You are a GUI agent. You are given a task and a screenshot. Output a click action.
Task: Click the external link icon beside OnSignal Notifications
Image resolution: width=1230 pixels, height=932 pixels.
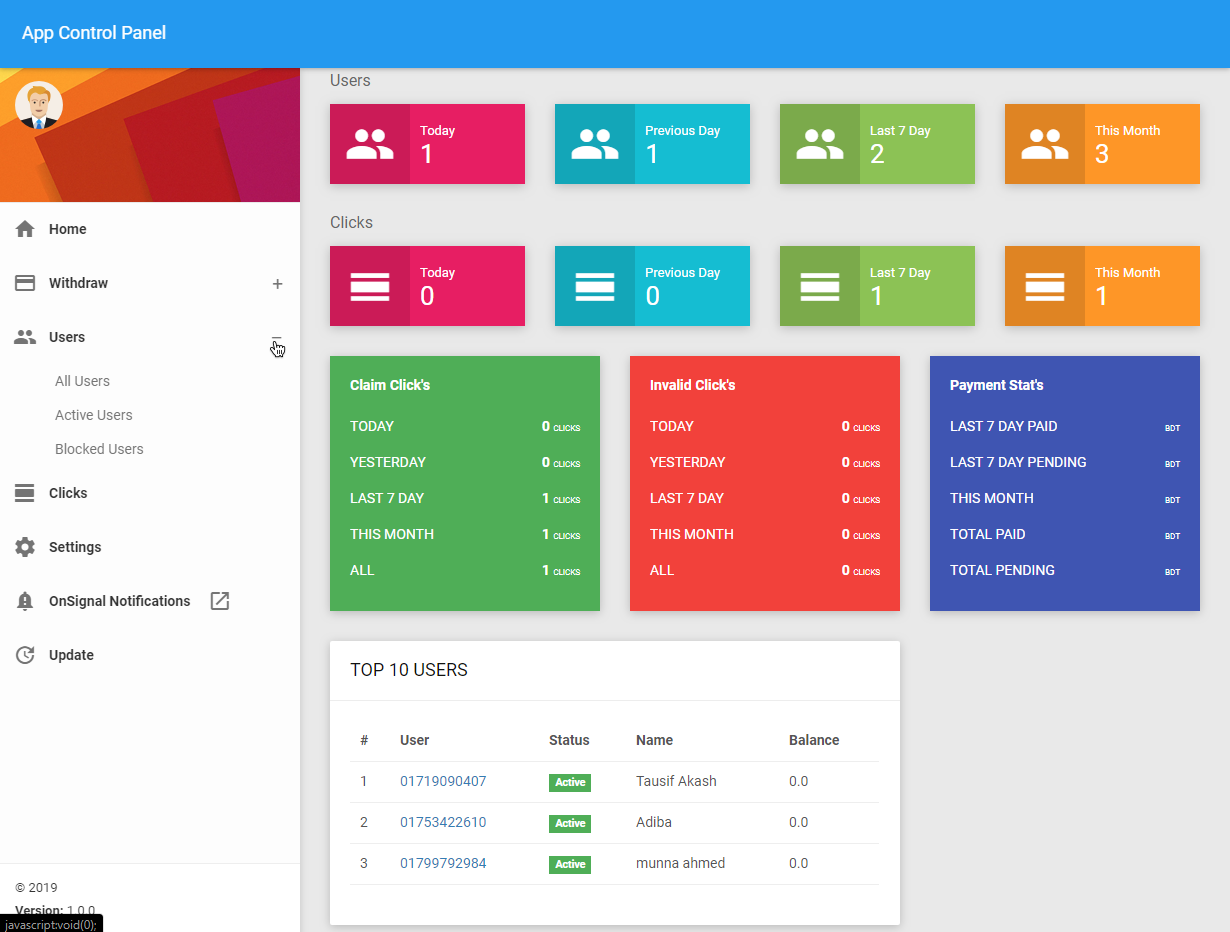[220, 601]
